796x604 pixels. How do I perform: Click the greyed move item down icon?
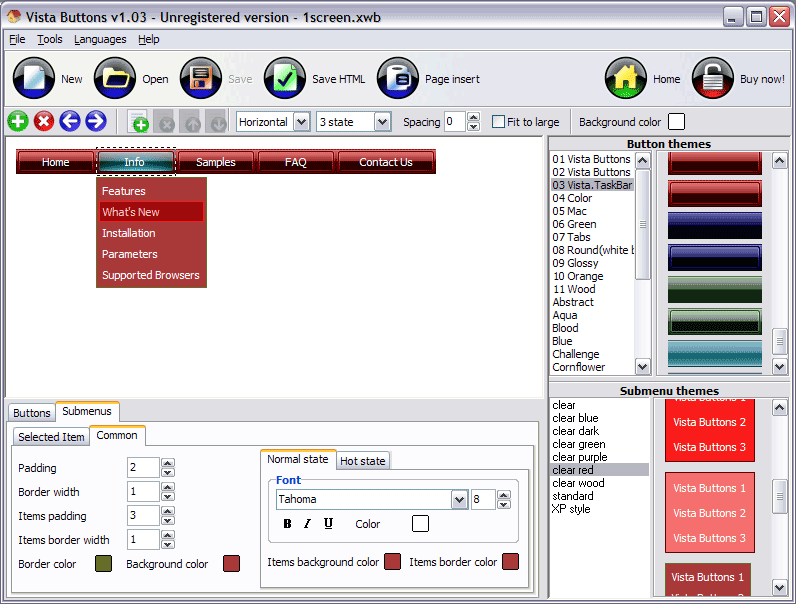pyautogui.click(x=216, y=122)
